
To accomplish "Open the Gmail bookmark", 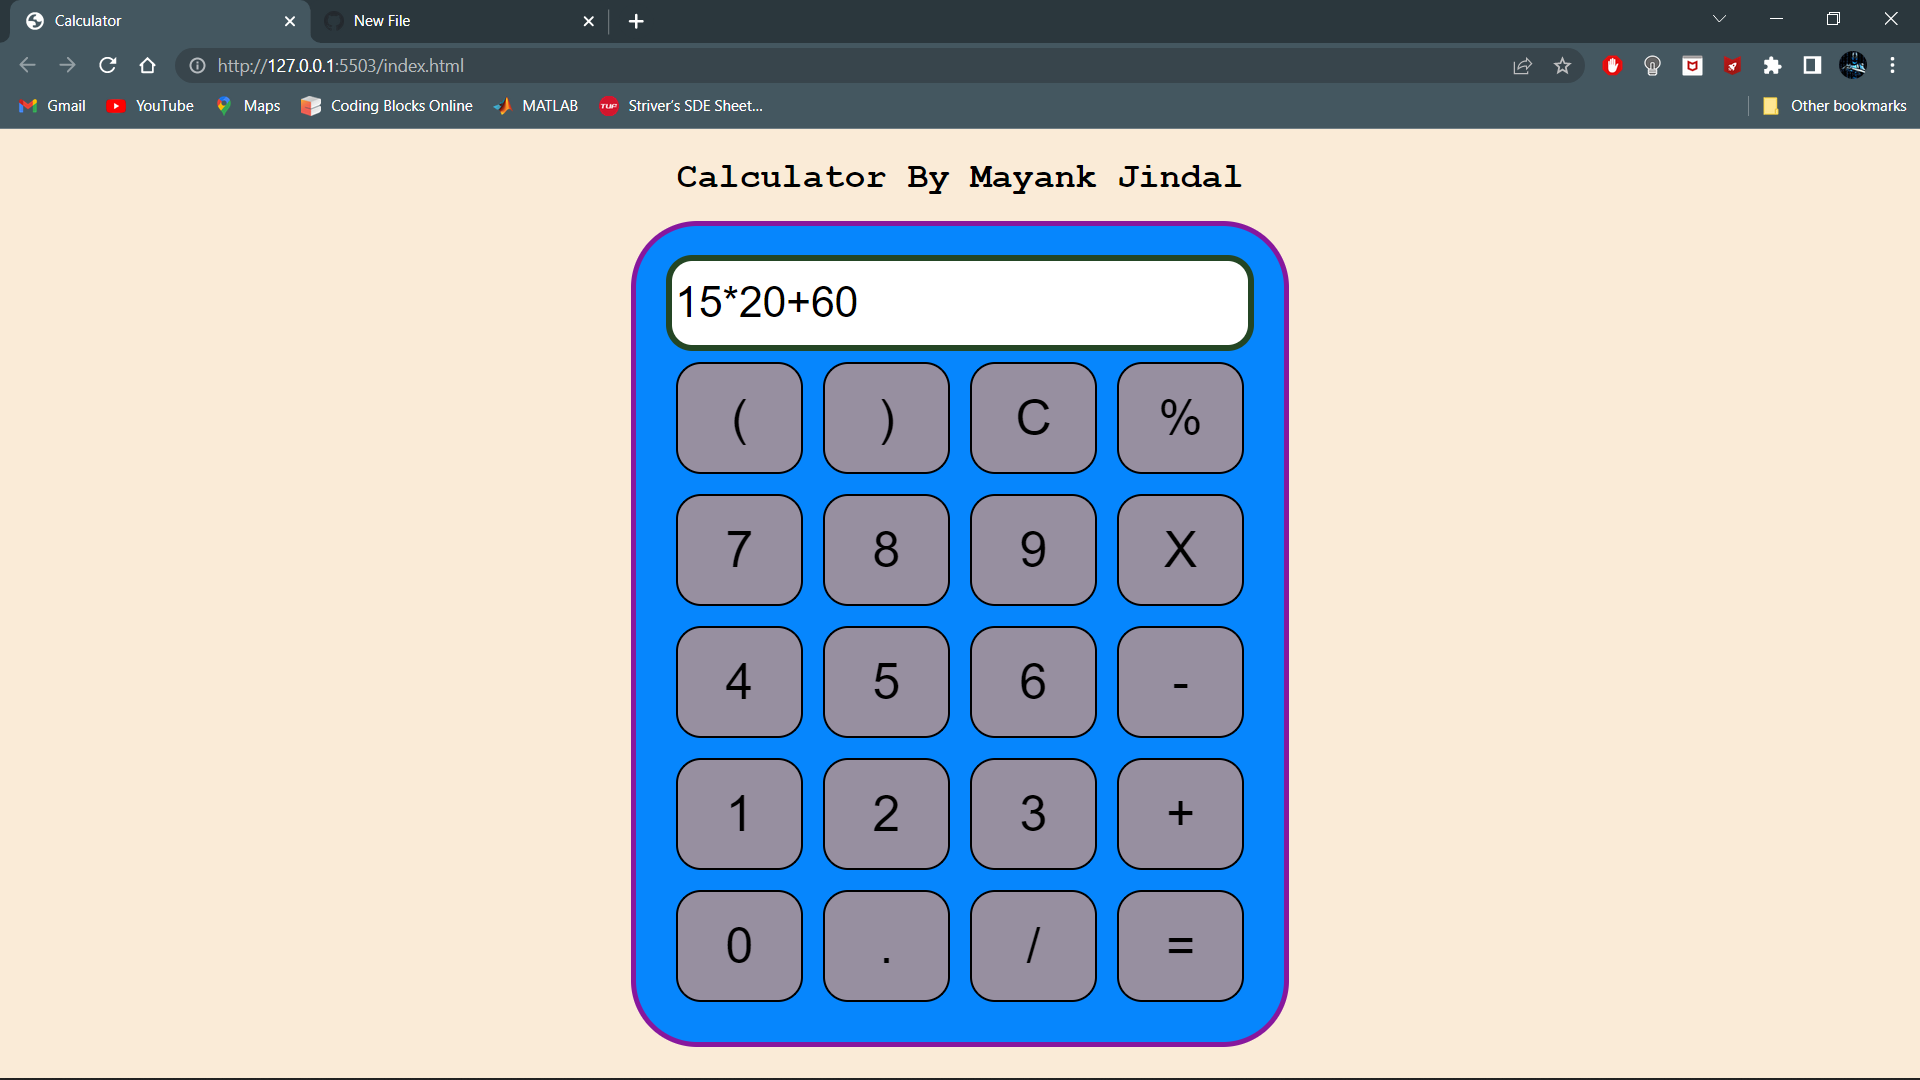I will pos(50,105).
